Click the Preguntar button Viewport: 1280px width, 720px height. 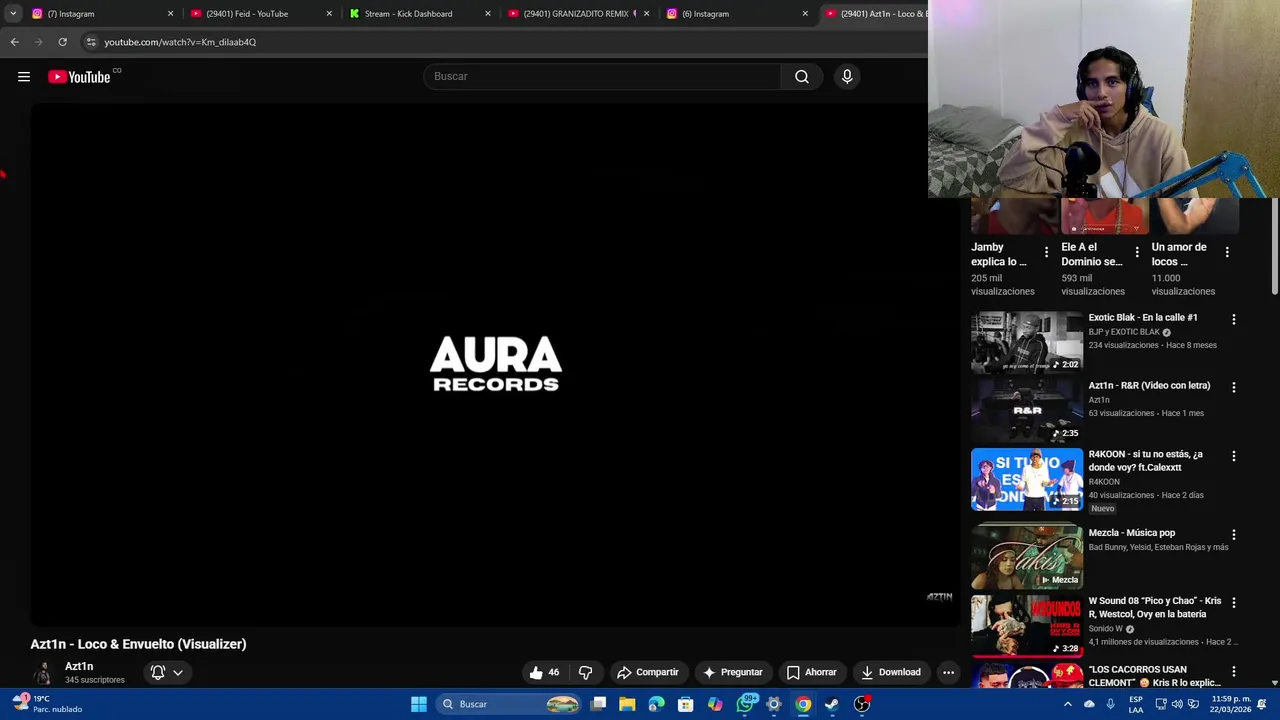click(733, 672)
